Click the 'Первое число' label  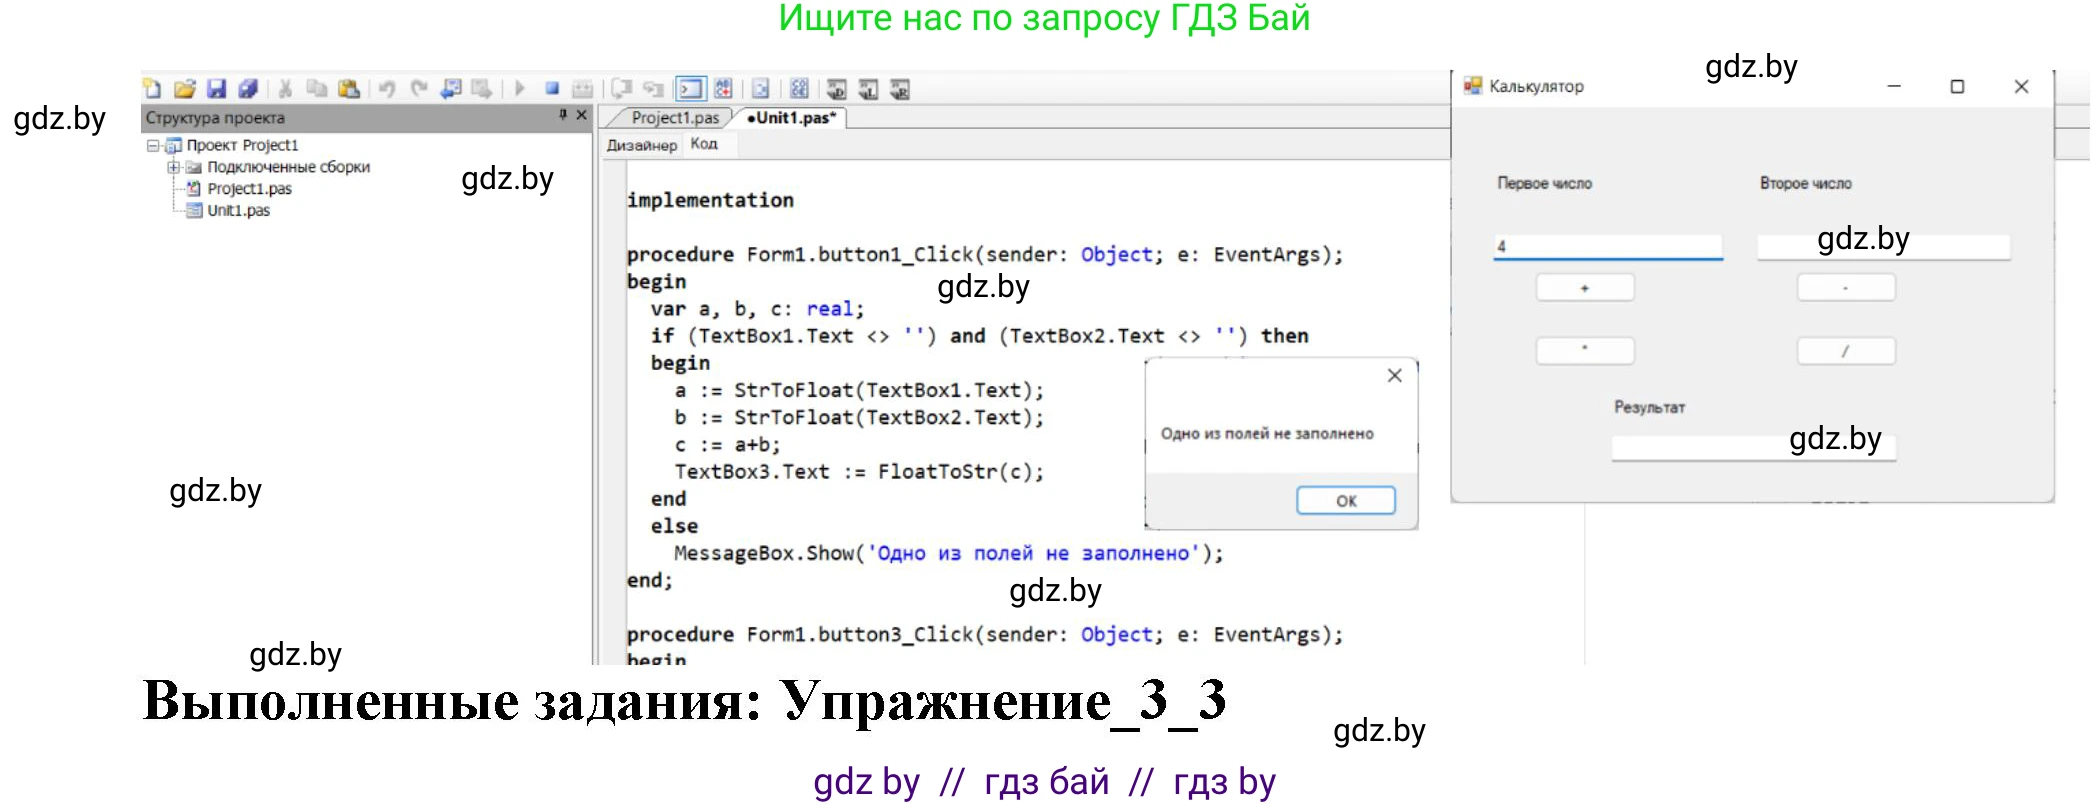click(1544, 183)
